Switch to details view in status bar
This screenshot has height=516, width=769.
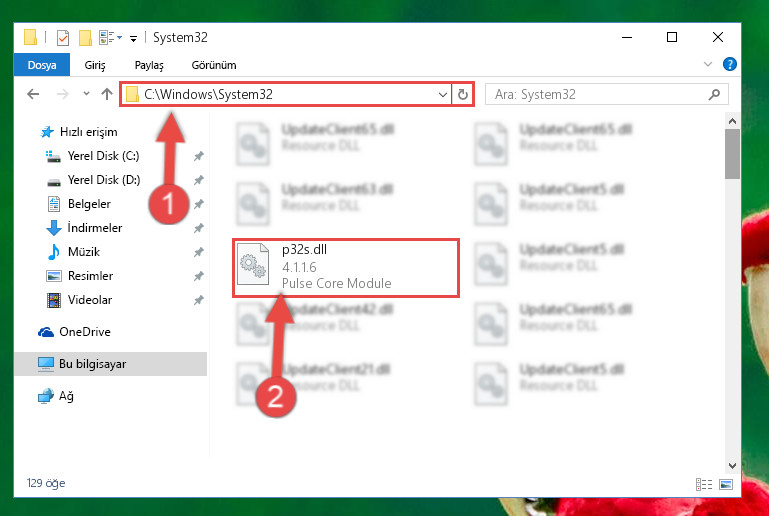coord(704,485)
